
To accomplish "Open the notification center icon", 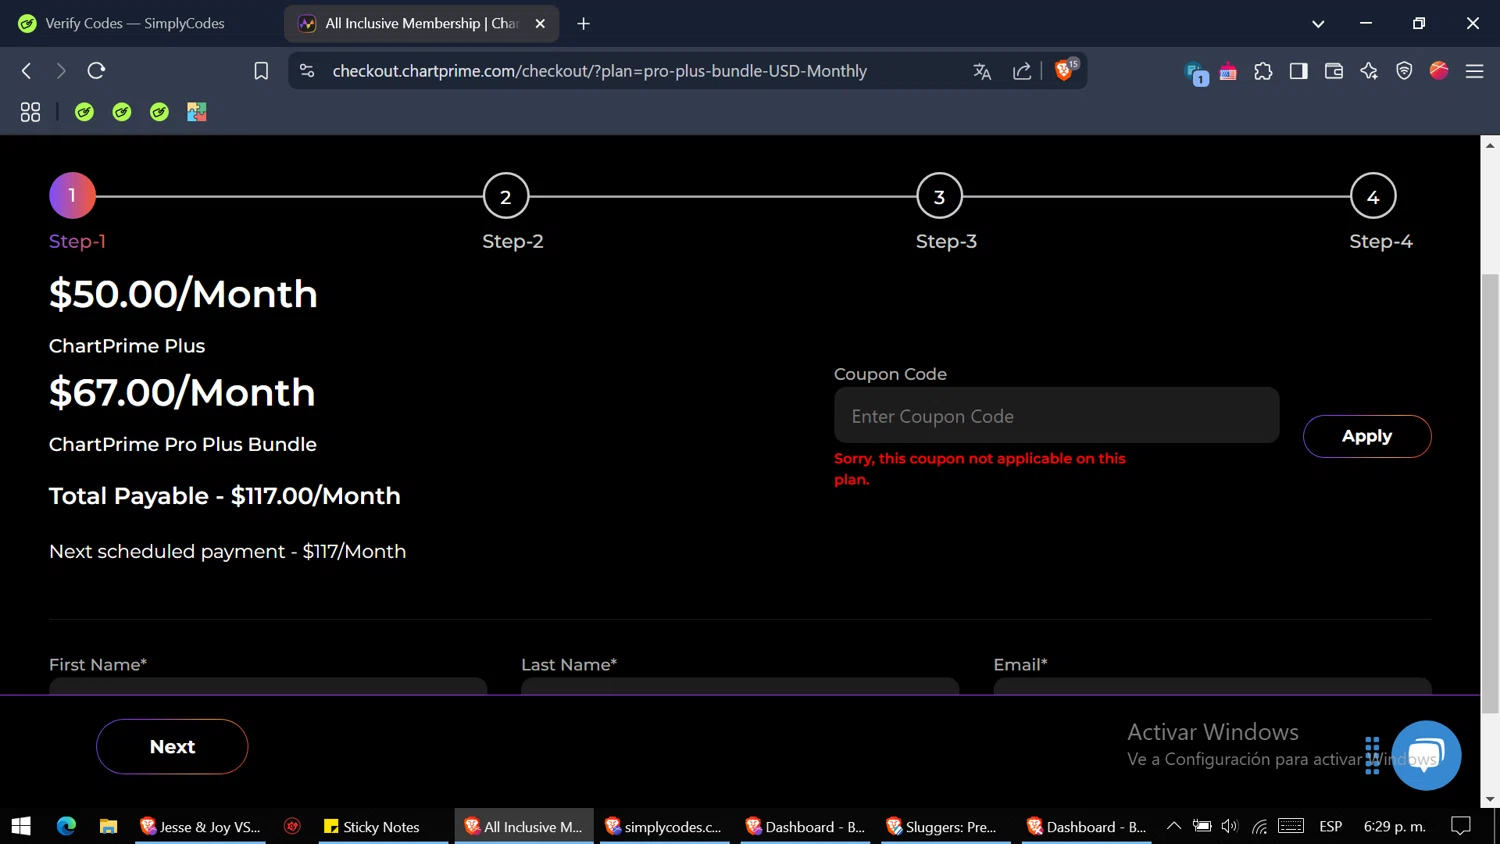I will click(x=1461, y=826).
